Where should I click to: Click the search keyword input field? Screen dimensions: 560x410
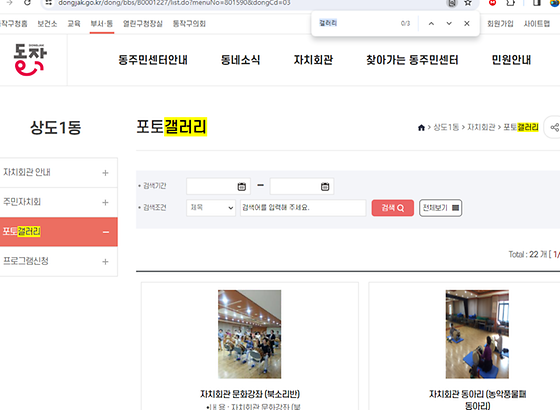[x=303, y=208]
